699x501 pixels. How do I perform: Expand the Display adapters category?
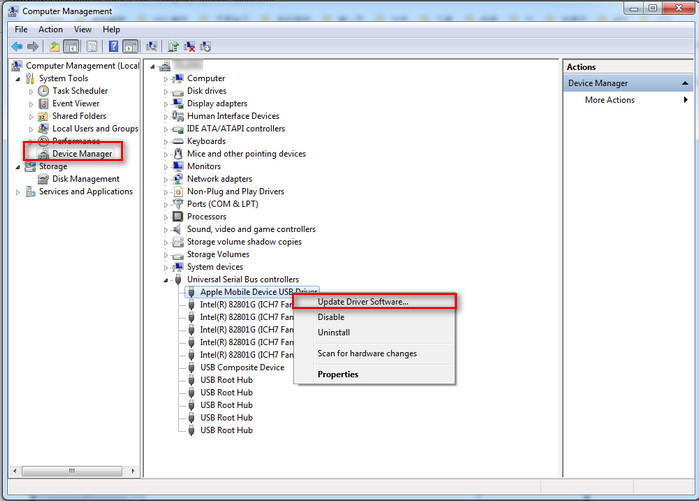tap(167, 103)
